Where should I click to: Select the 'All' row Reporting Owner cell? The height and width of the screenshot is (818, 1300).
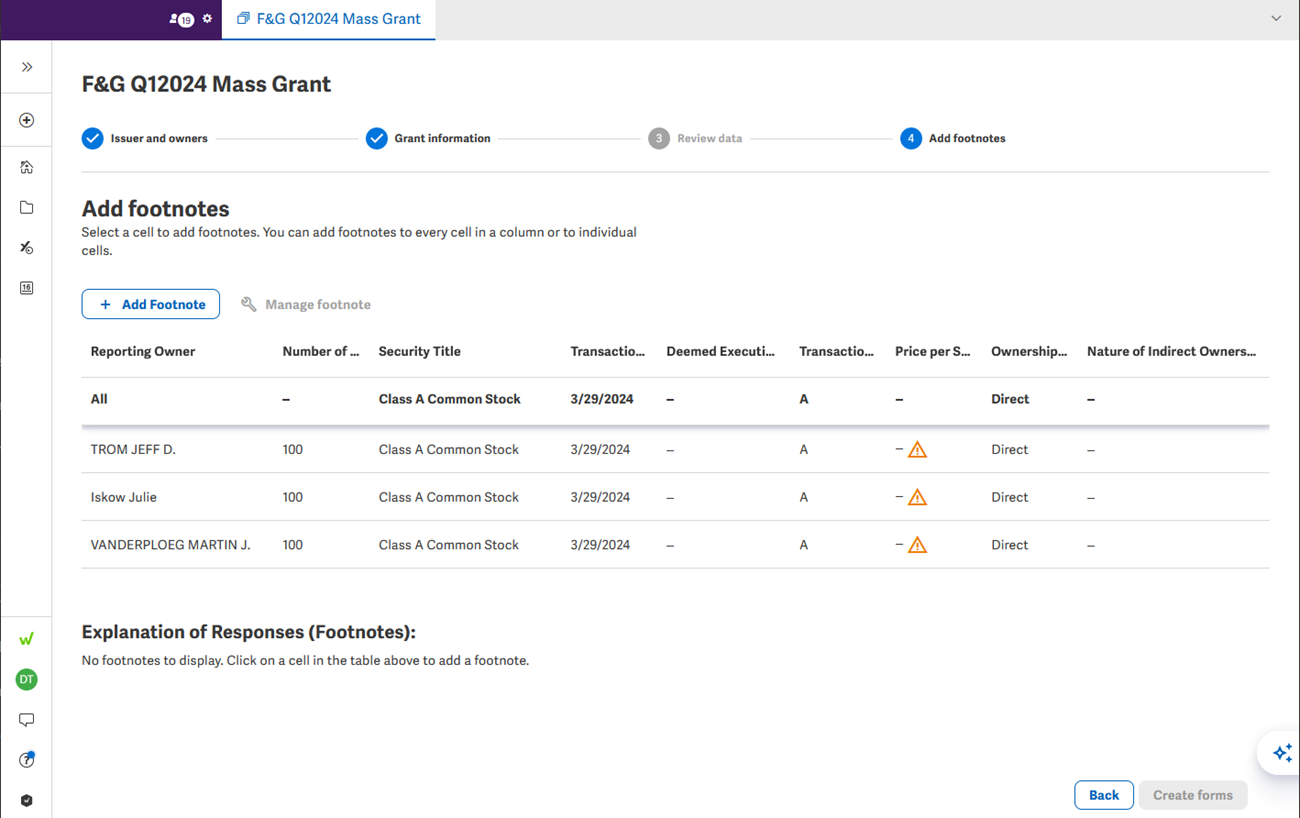tap(99, 399)
